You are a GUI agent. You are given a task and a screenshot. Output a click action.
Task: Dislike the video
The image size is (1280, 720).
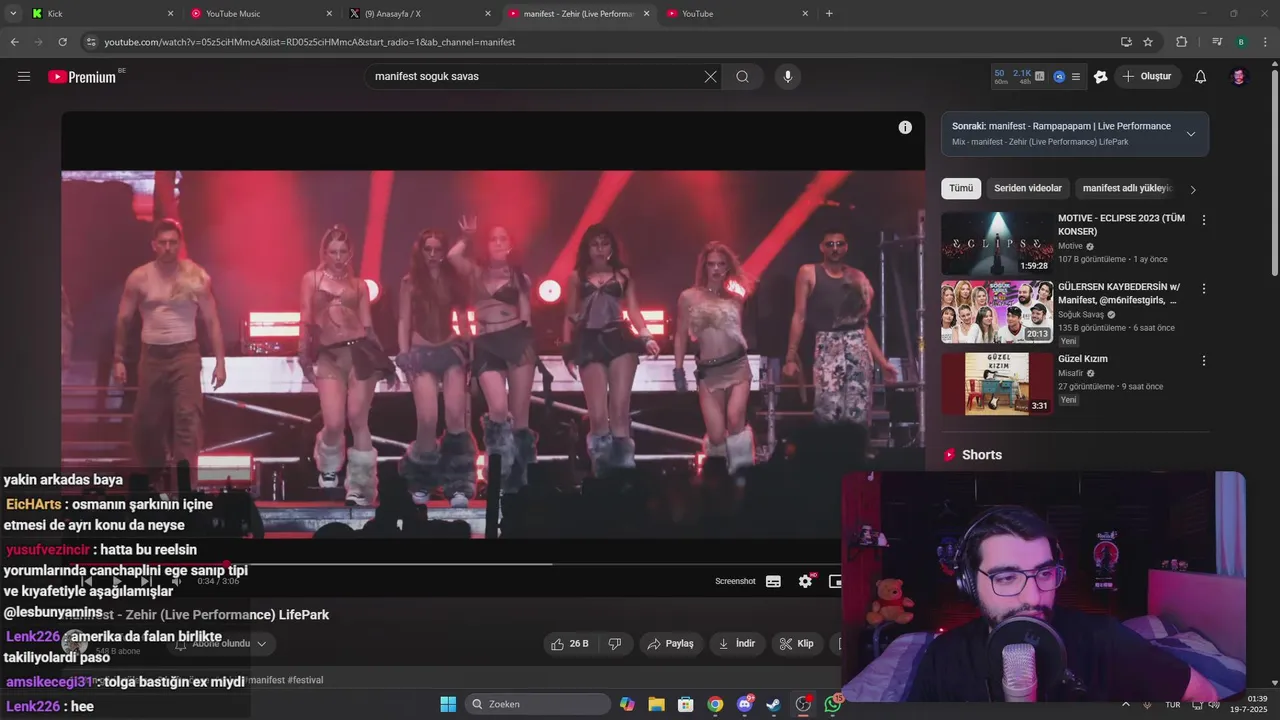click(615, 644)
